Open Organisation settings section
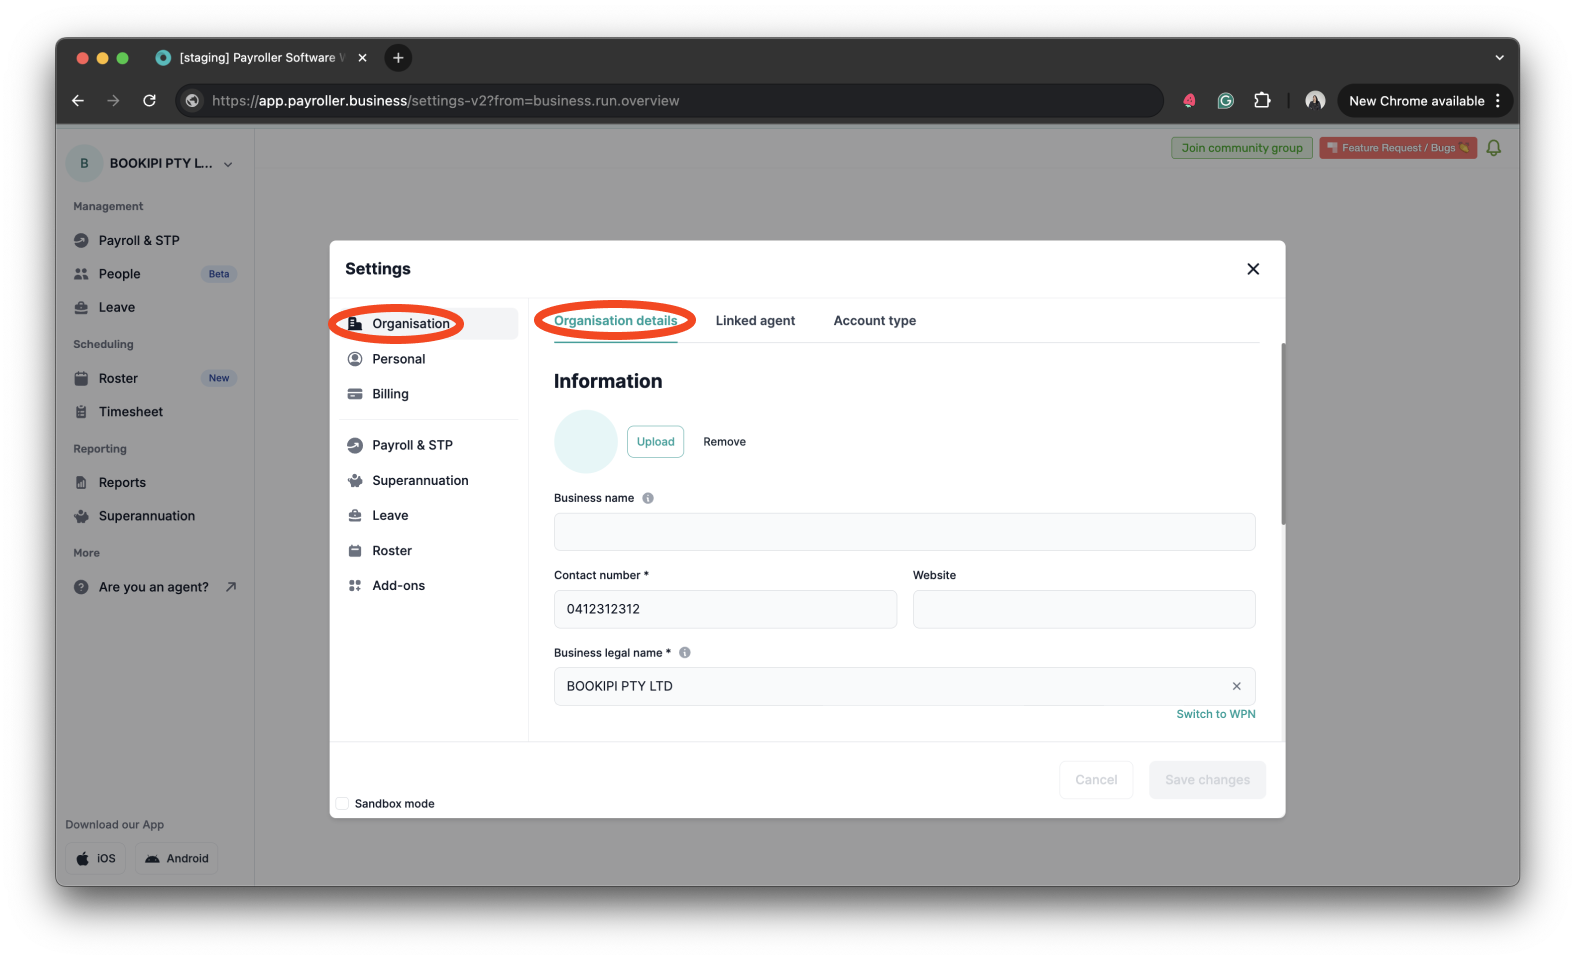This screenshot has width=1576, height=960. [x=426, y=323]
